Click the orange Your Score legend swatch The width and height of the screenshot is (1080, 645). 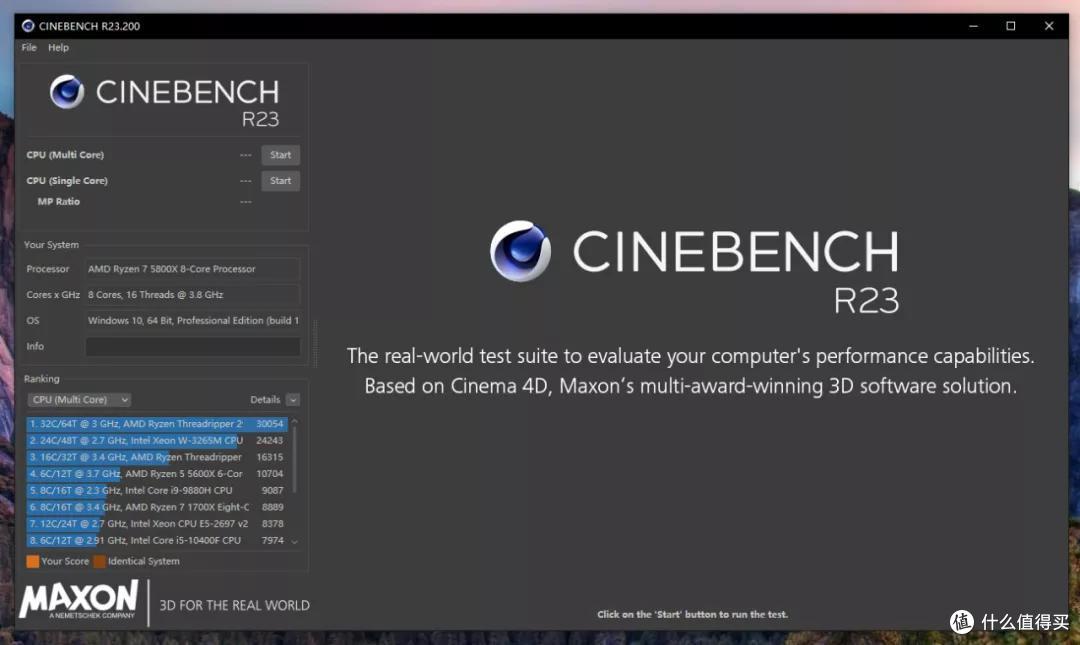(32, 562)
